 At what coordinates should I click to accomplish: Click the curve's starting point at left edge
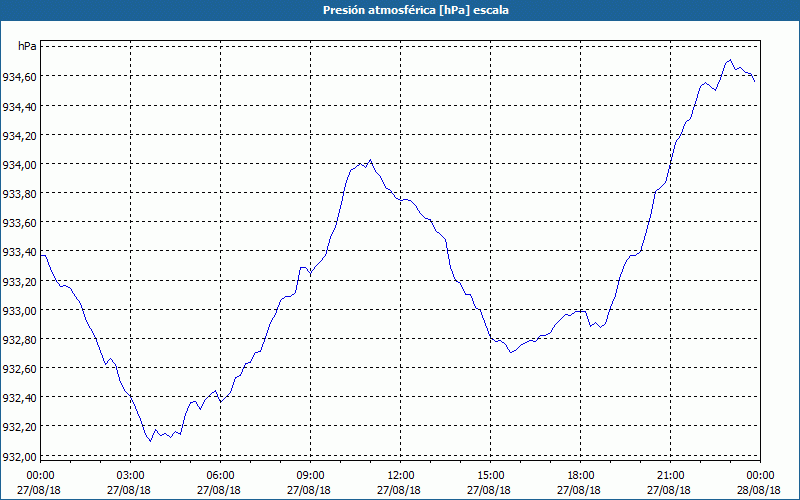(x=42, y=256)
